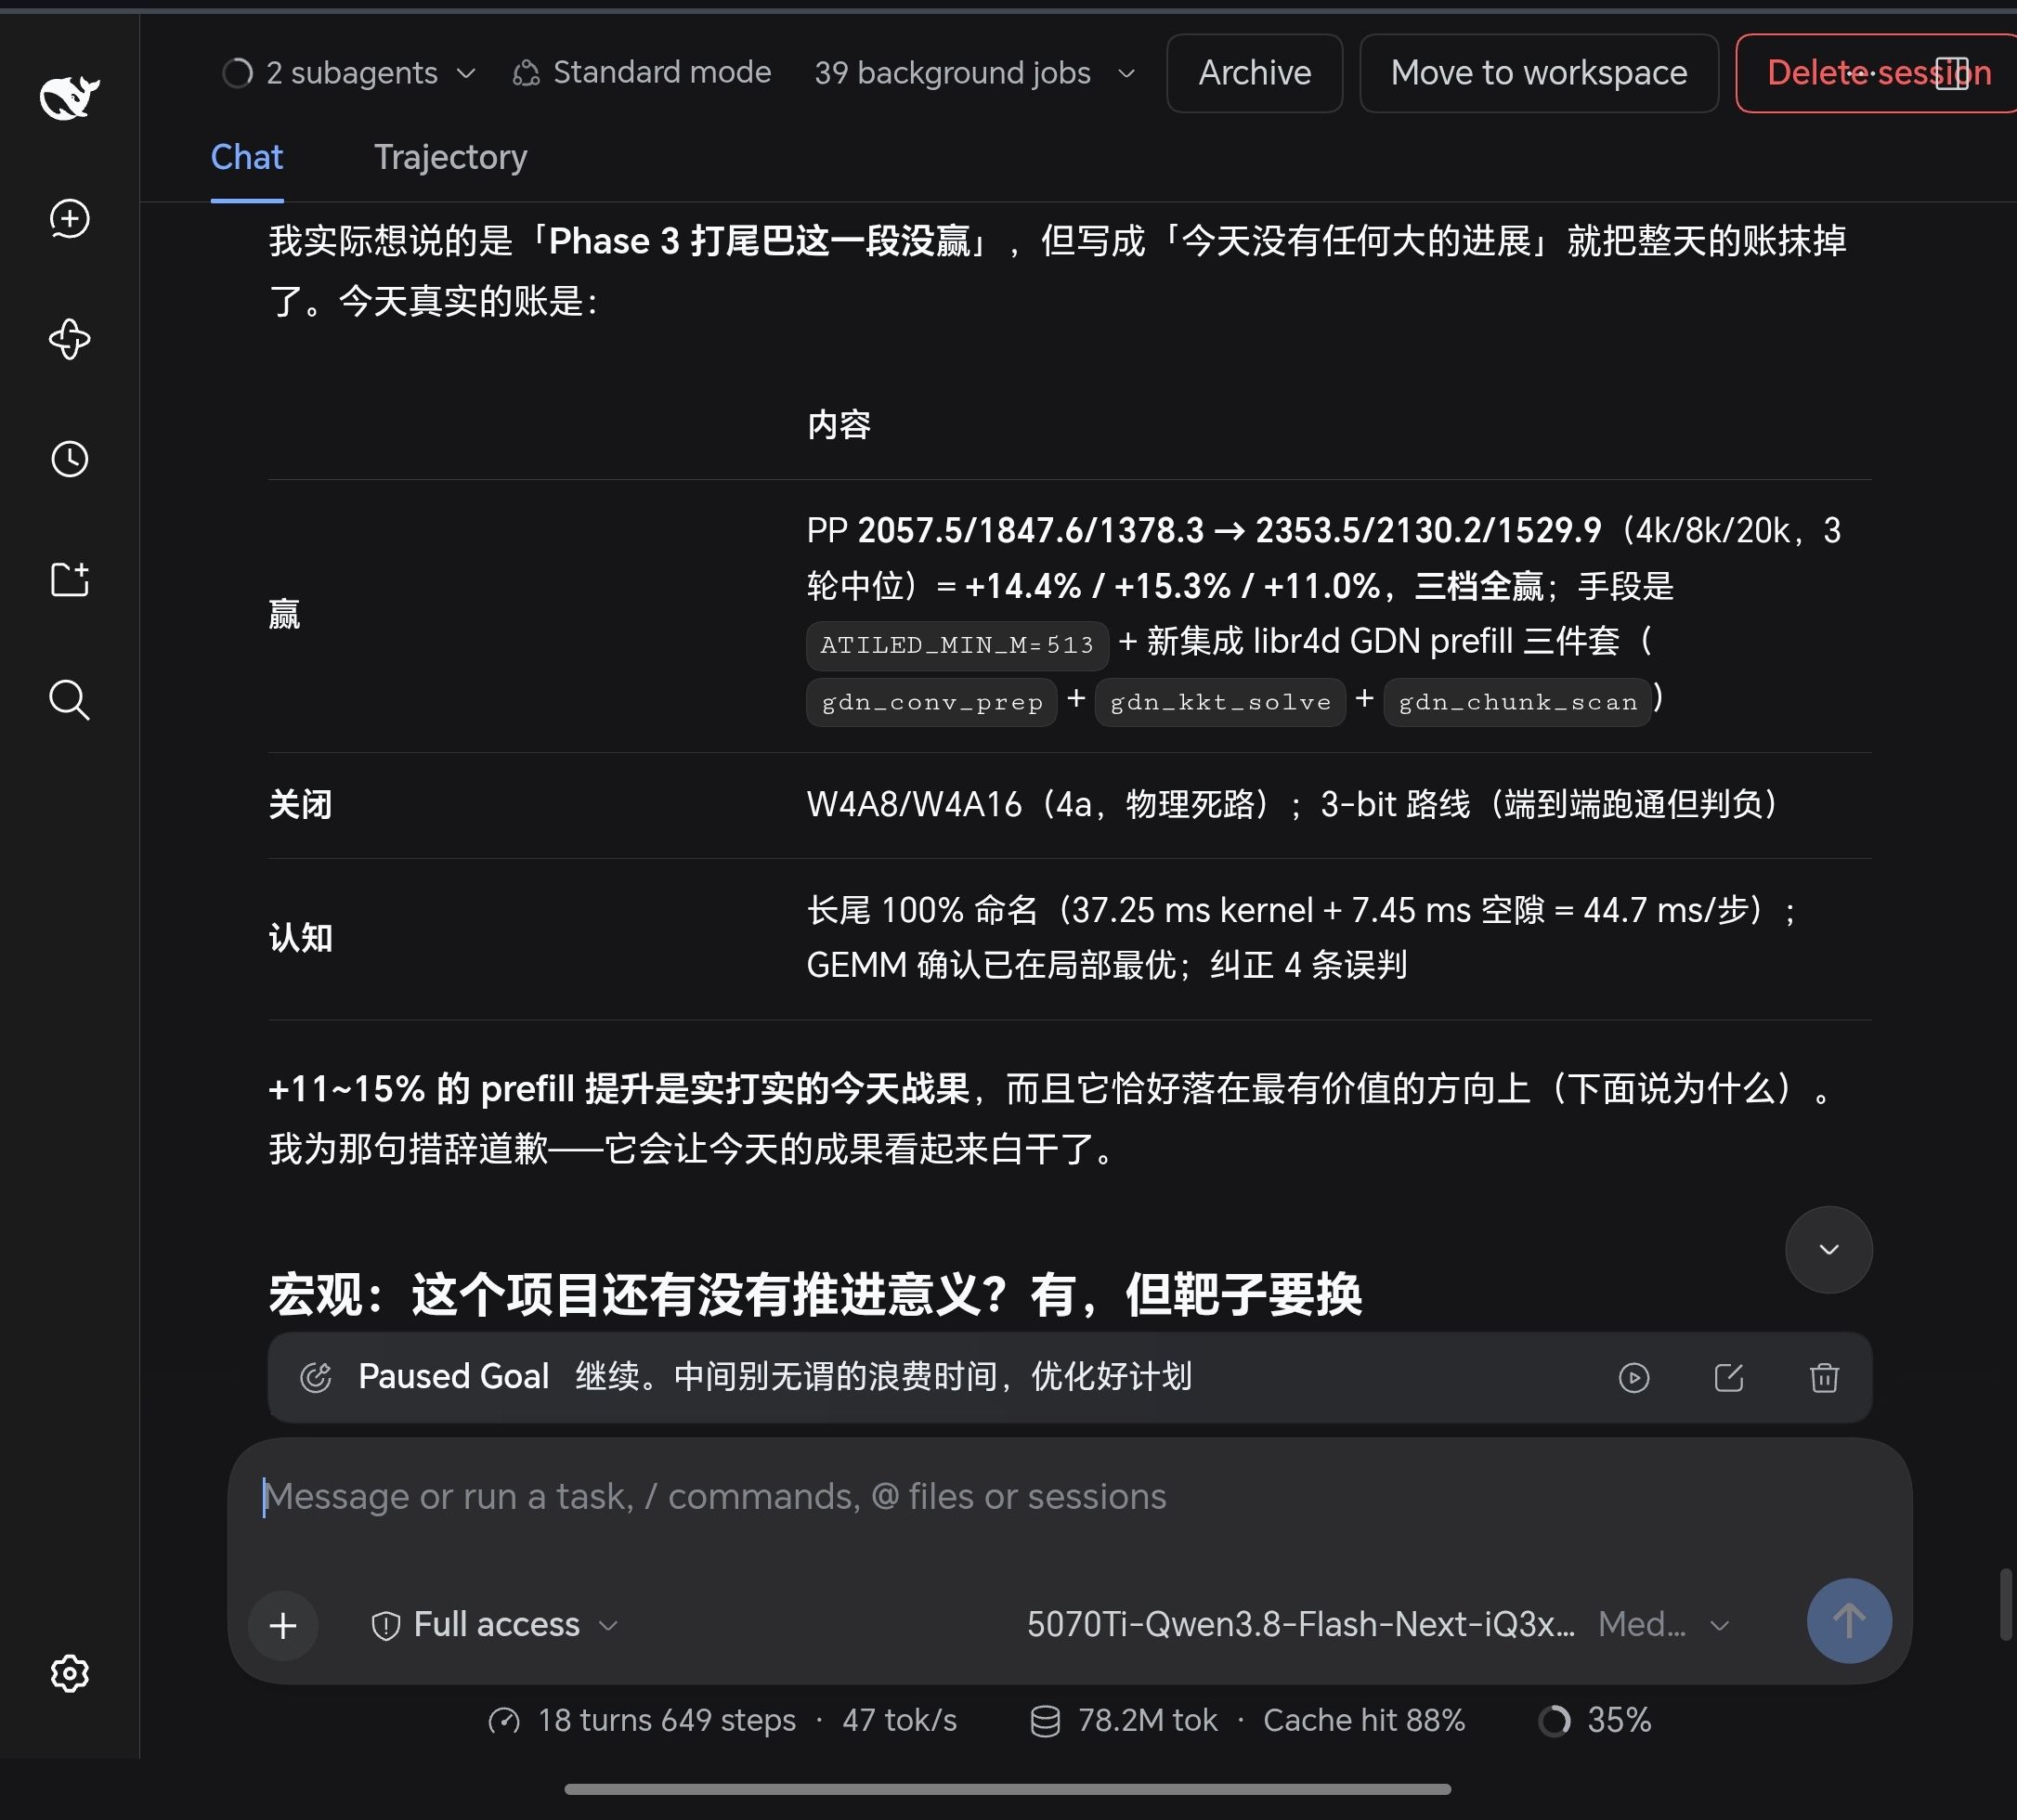The width and height of the screenshot is (2017, 1820).
Task: Jump to bottom with down arrow button
Action: point(1828,1250)
